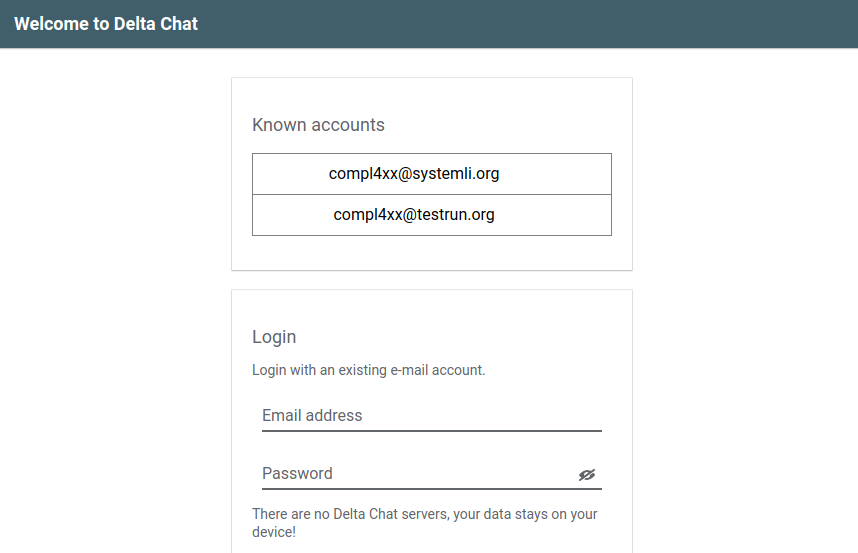
Task: Click the "Login" card heading
Action: [x=274, y=337]
